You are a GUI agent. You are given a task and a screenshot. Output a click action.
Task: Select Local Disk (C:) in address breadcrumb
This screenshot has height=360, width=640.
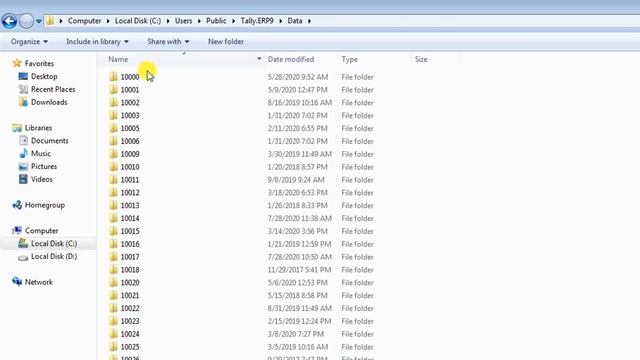click(x=138, y=21)
